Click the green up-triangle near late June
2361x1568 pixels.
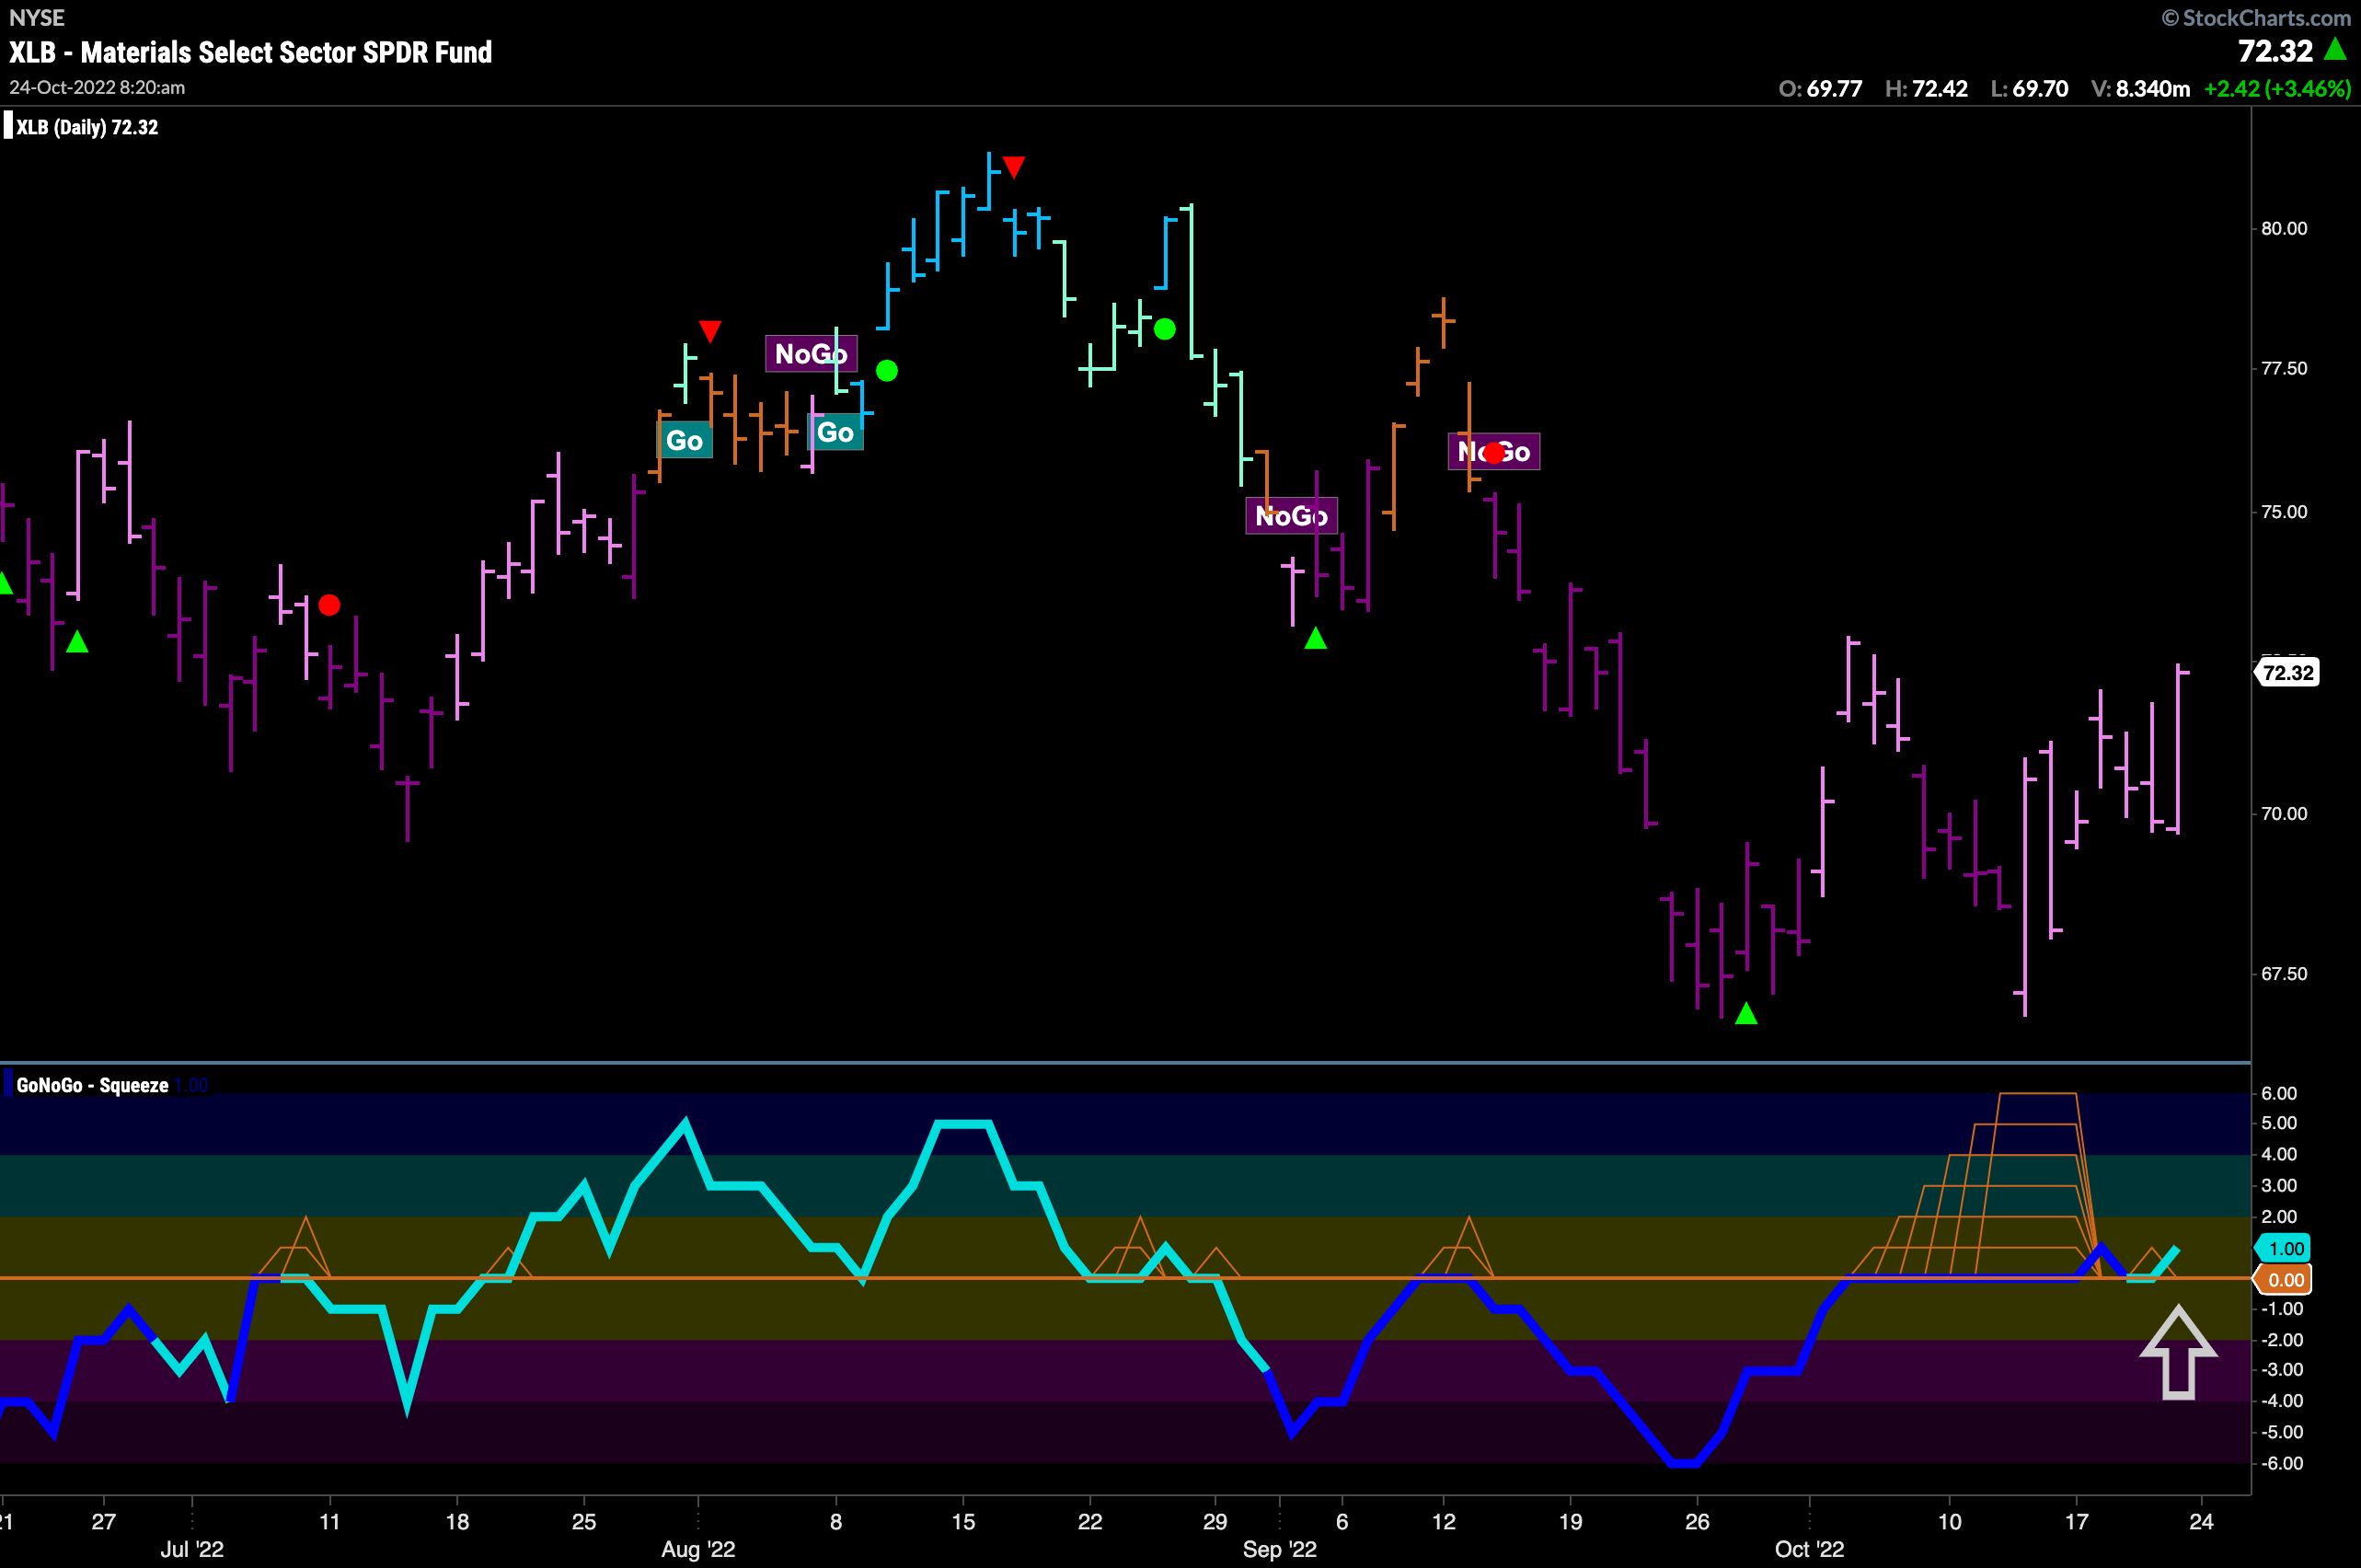pos(77,642)
